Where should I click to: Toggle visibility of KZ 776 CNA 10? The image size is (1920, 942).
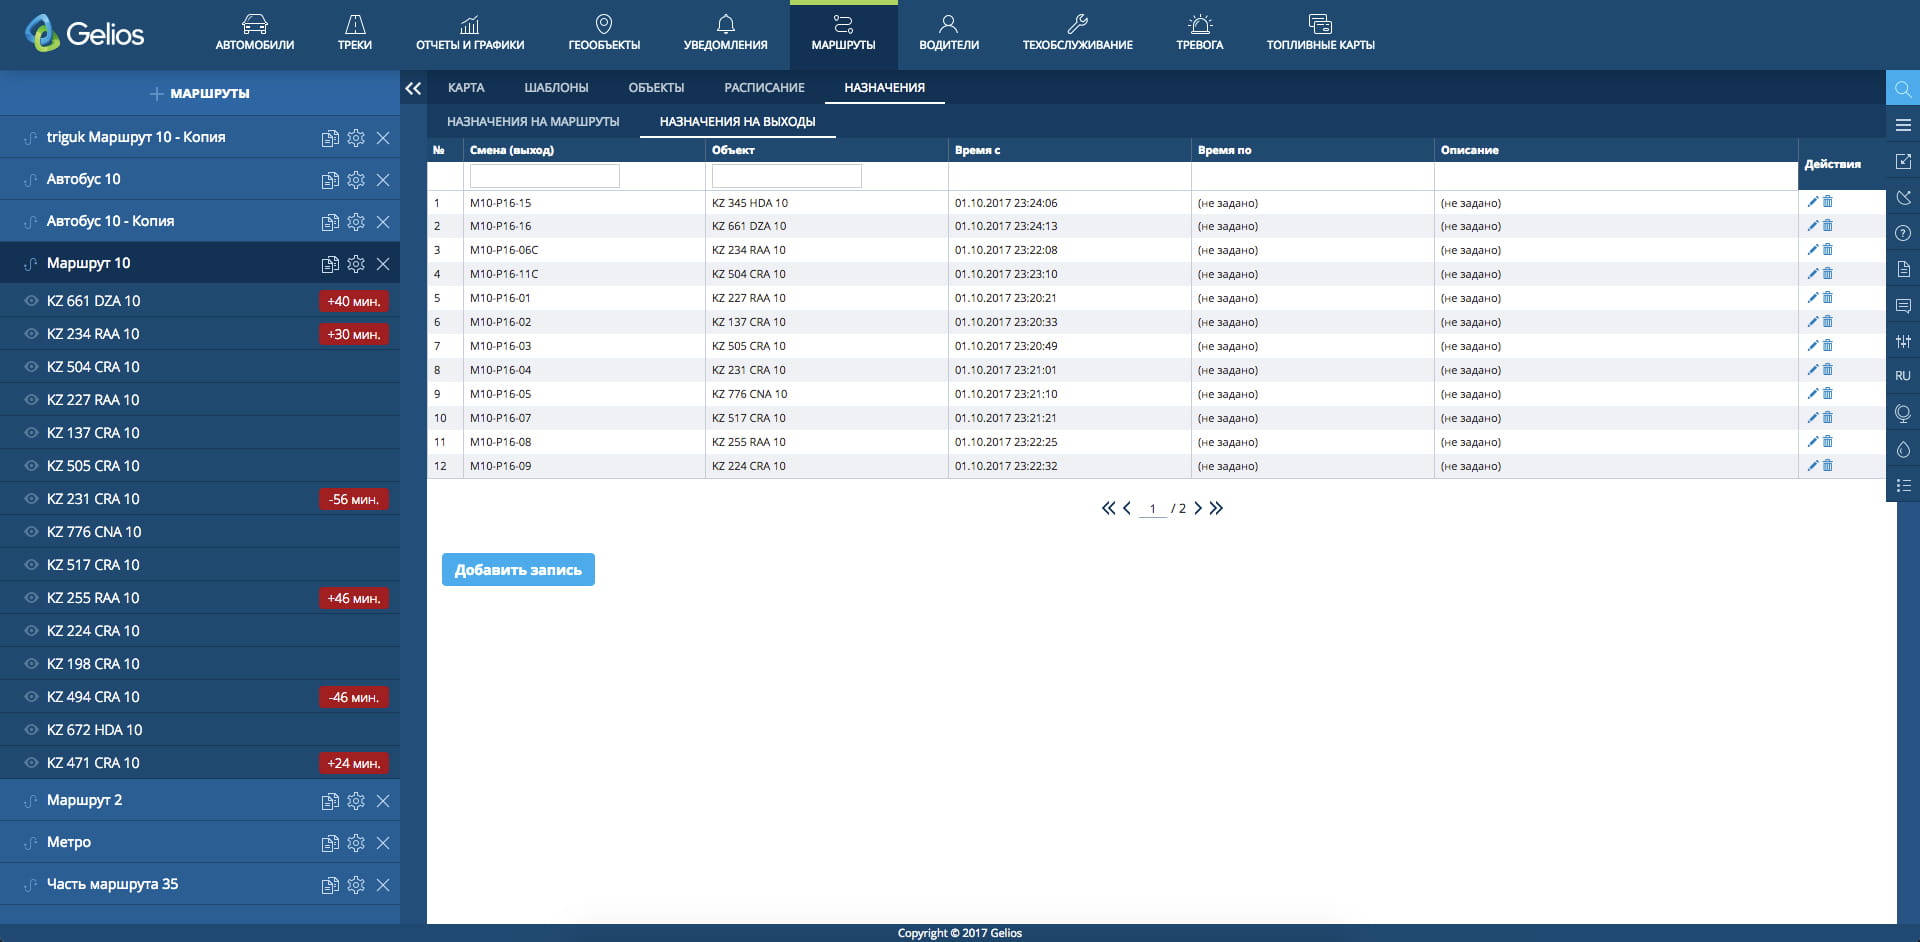31,532
